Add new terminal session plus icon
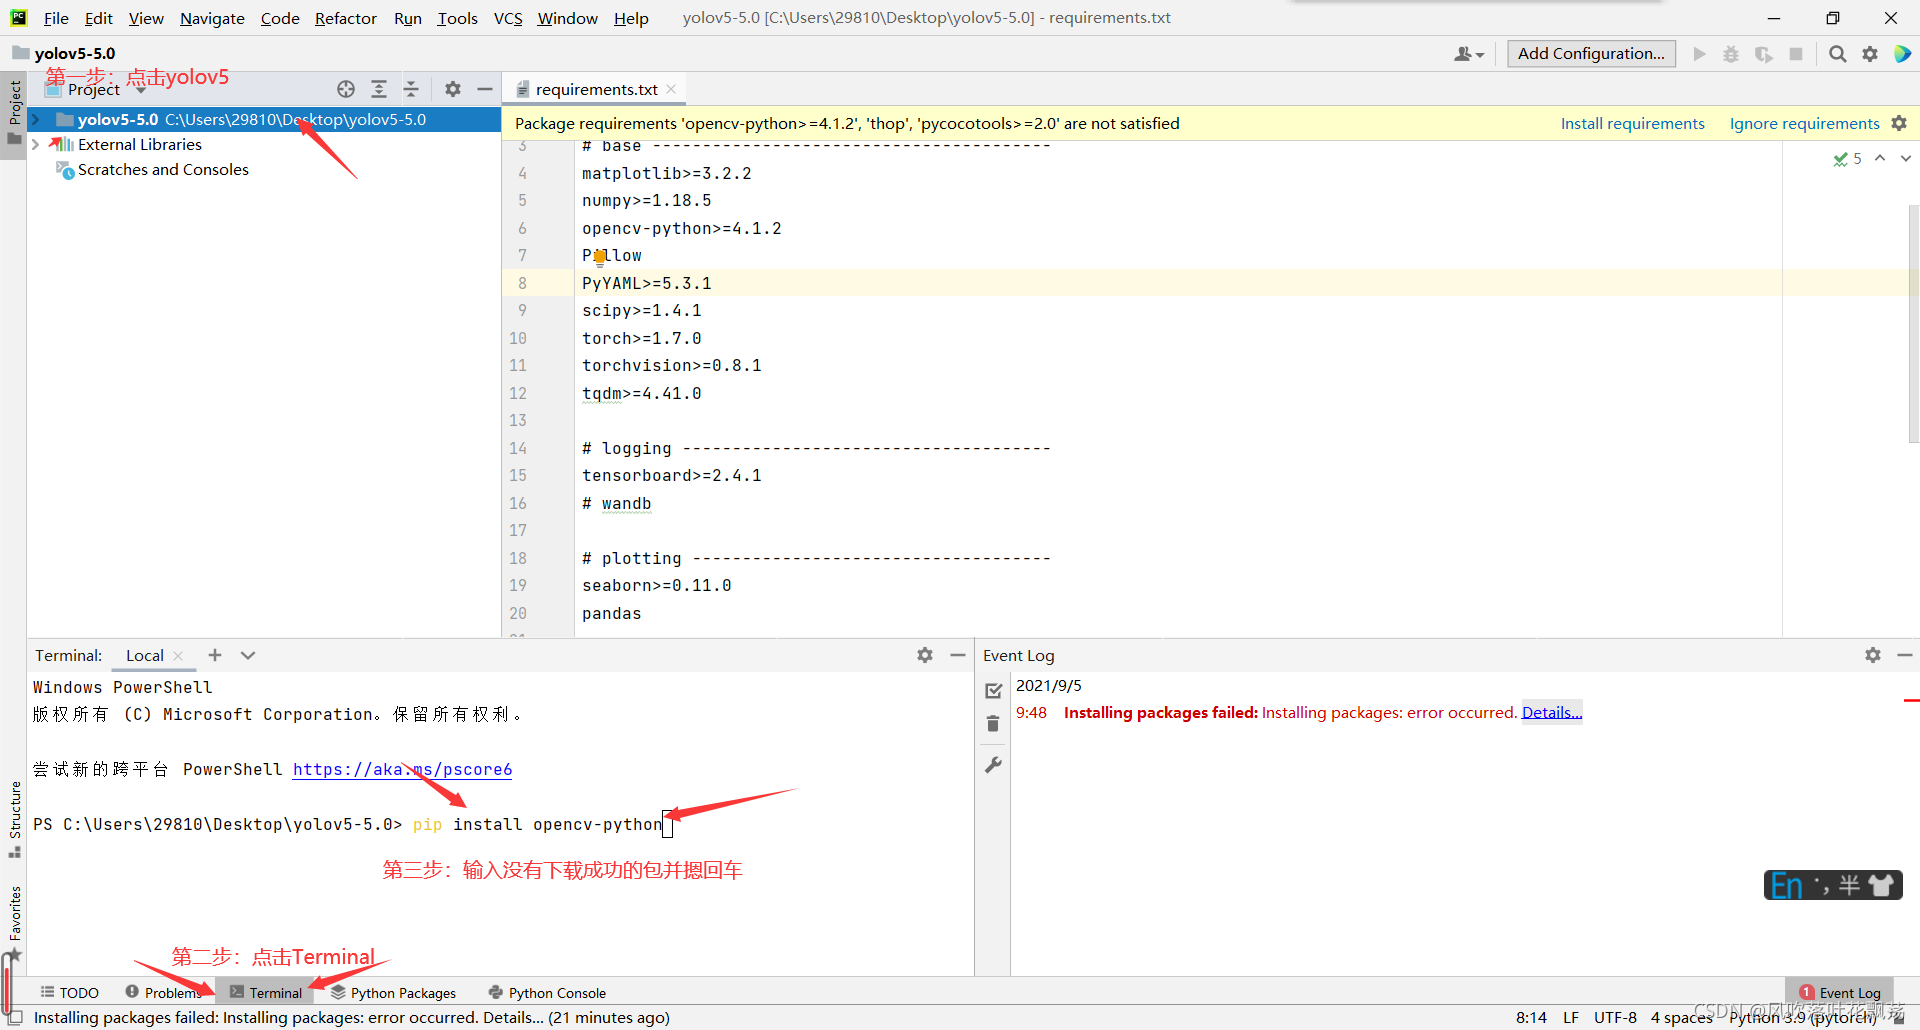The height and width of the screenshot is (1030, 1920). (x=215, y=655)
